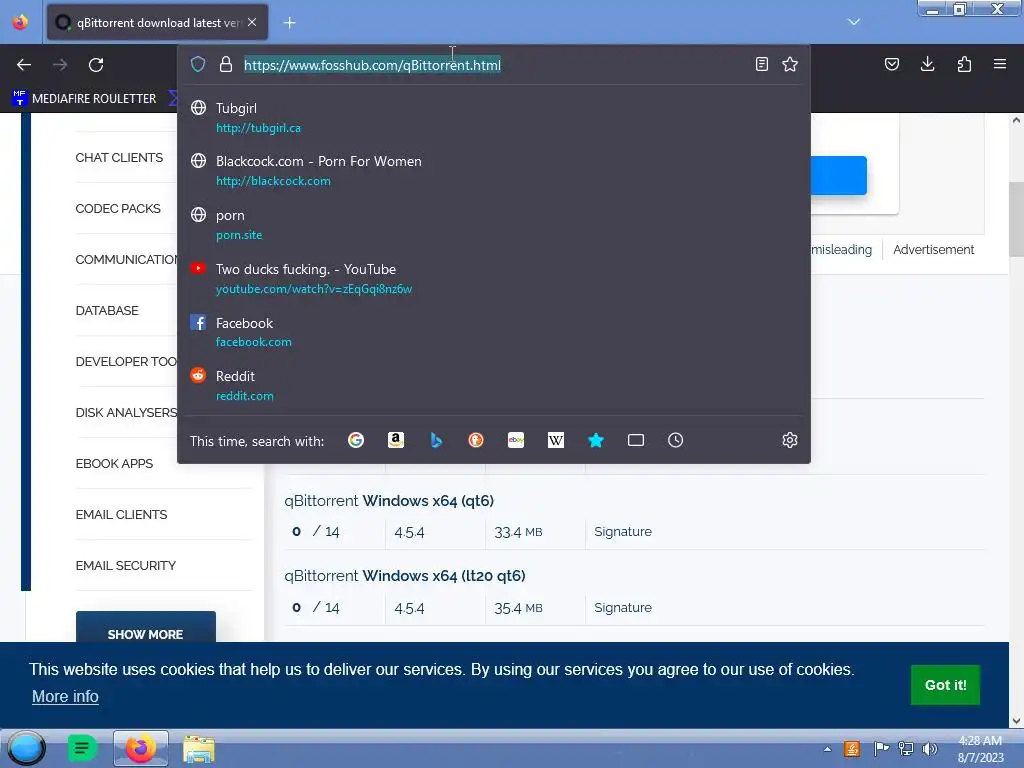Open the taskbar clock showing 4:28 AM
Viewport: 1024px width, 768px height.
[x=980, y=749]
